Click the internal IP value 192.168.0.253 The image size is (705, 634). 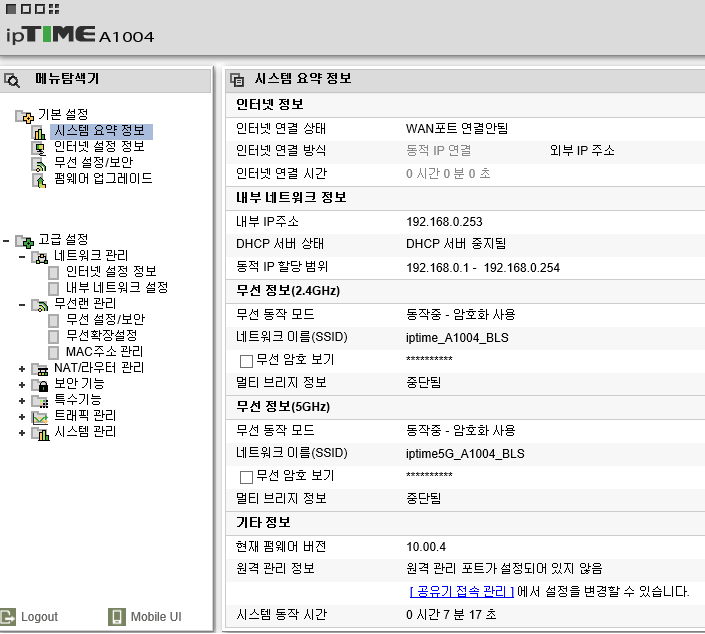click(x=444, y=222)
